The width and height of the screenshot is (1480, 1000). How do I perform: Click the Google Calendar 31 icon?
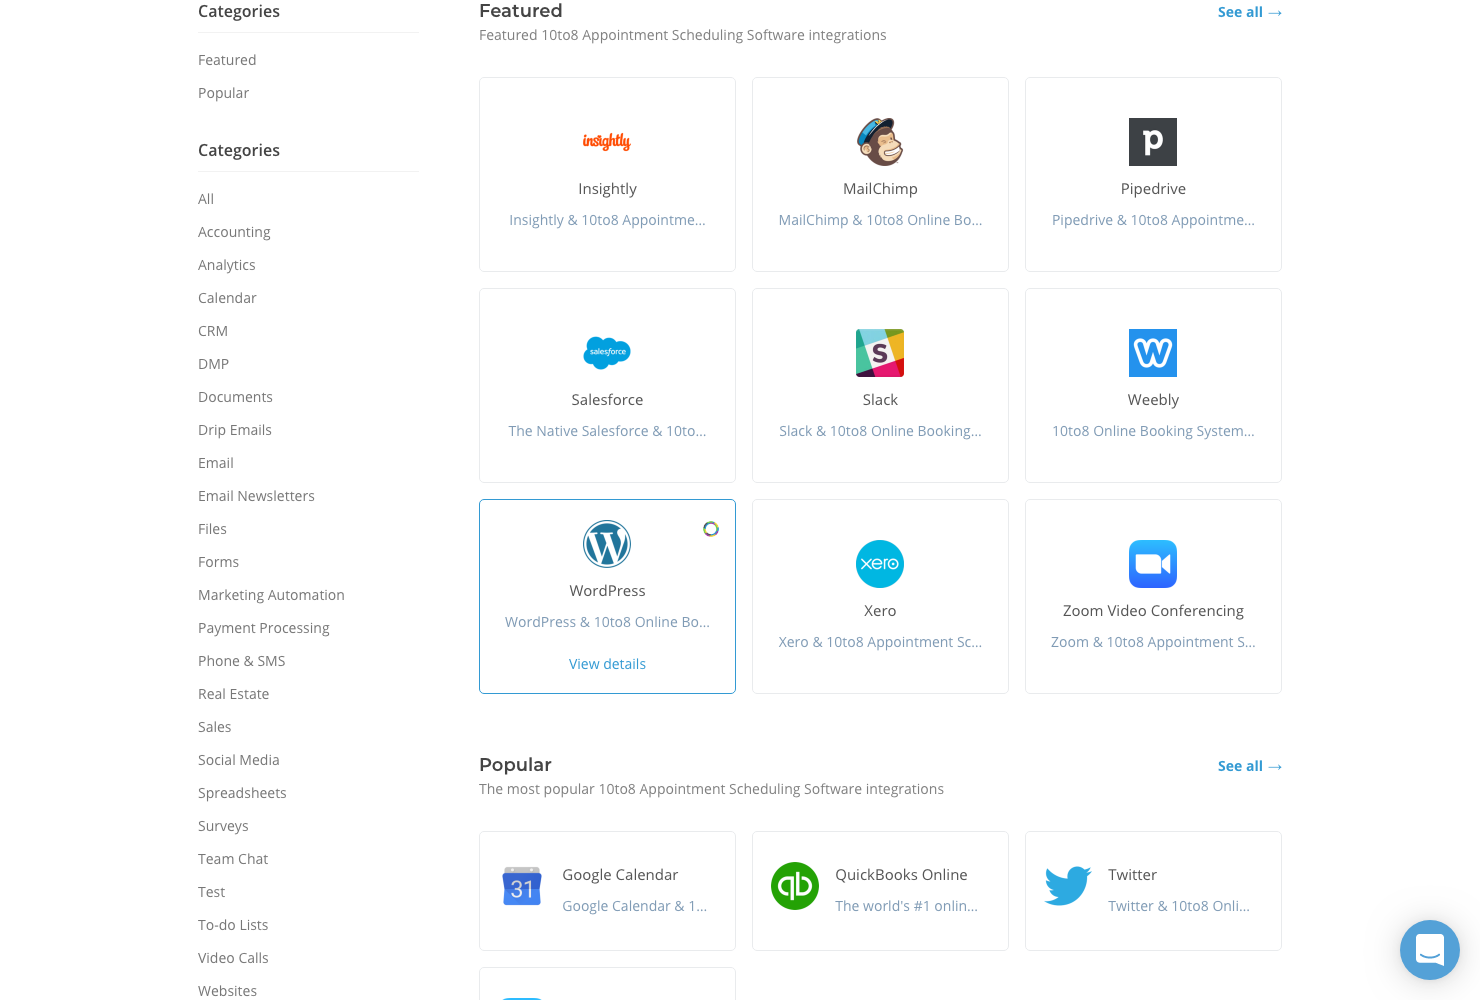pyautogui.click(x=522, y=886)
